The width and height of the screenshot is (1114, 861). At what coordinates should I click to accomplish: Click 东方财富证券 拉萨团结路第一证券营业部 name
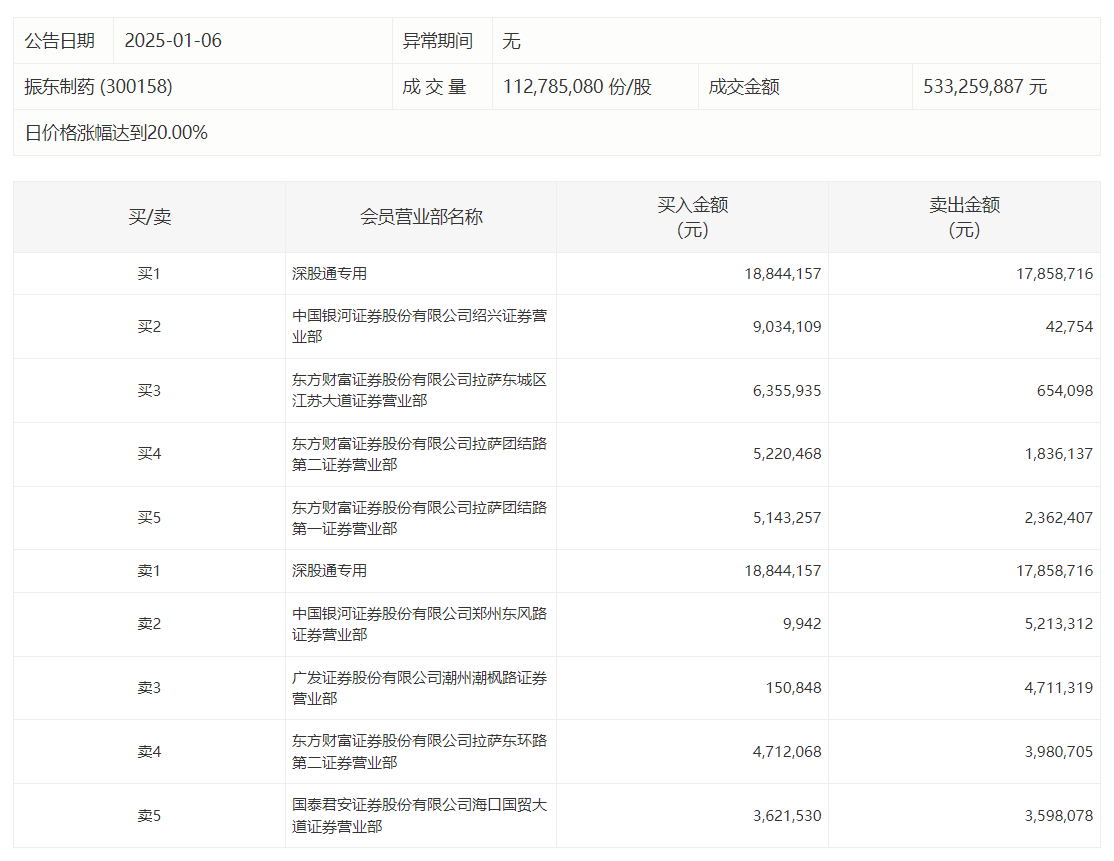click(419, 518)
